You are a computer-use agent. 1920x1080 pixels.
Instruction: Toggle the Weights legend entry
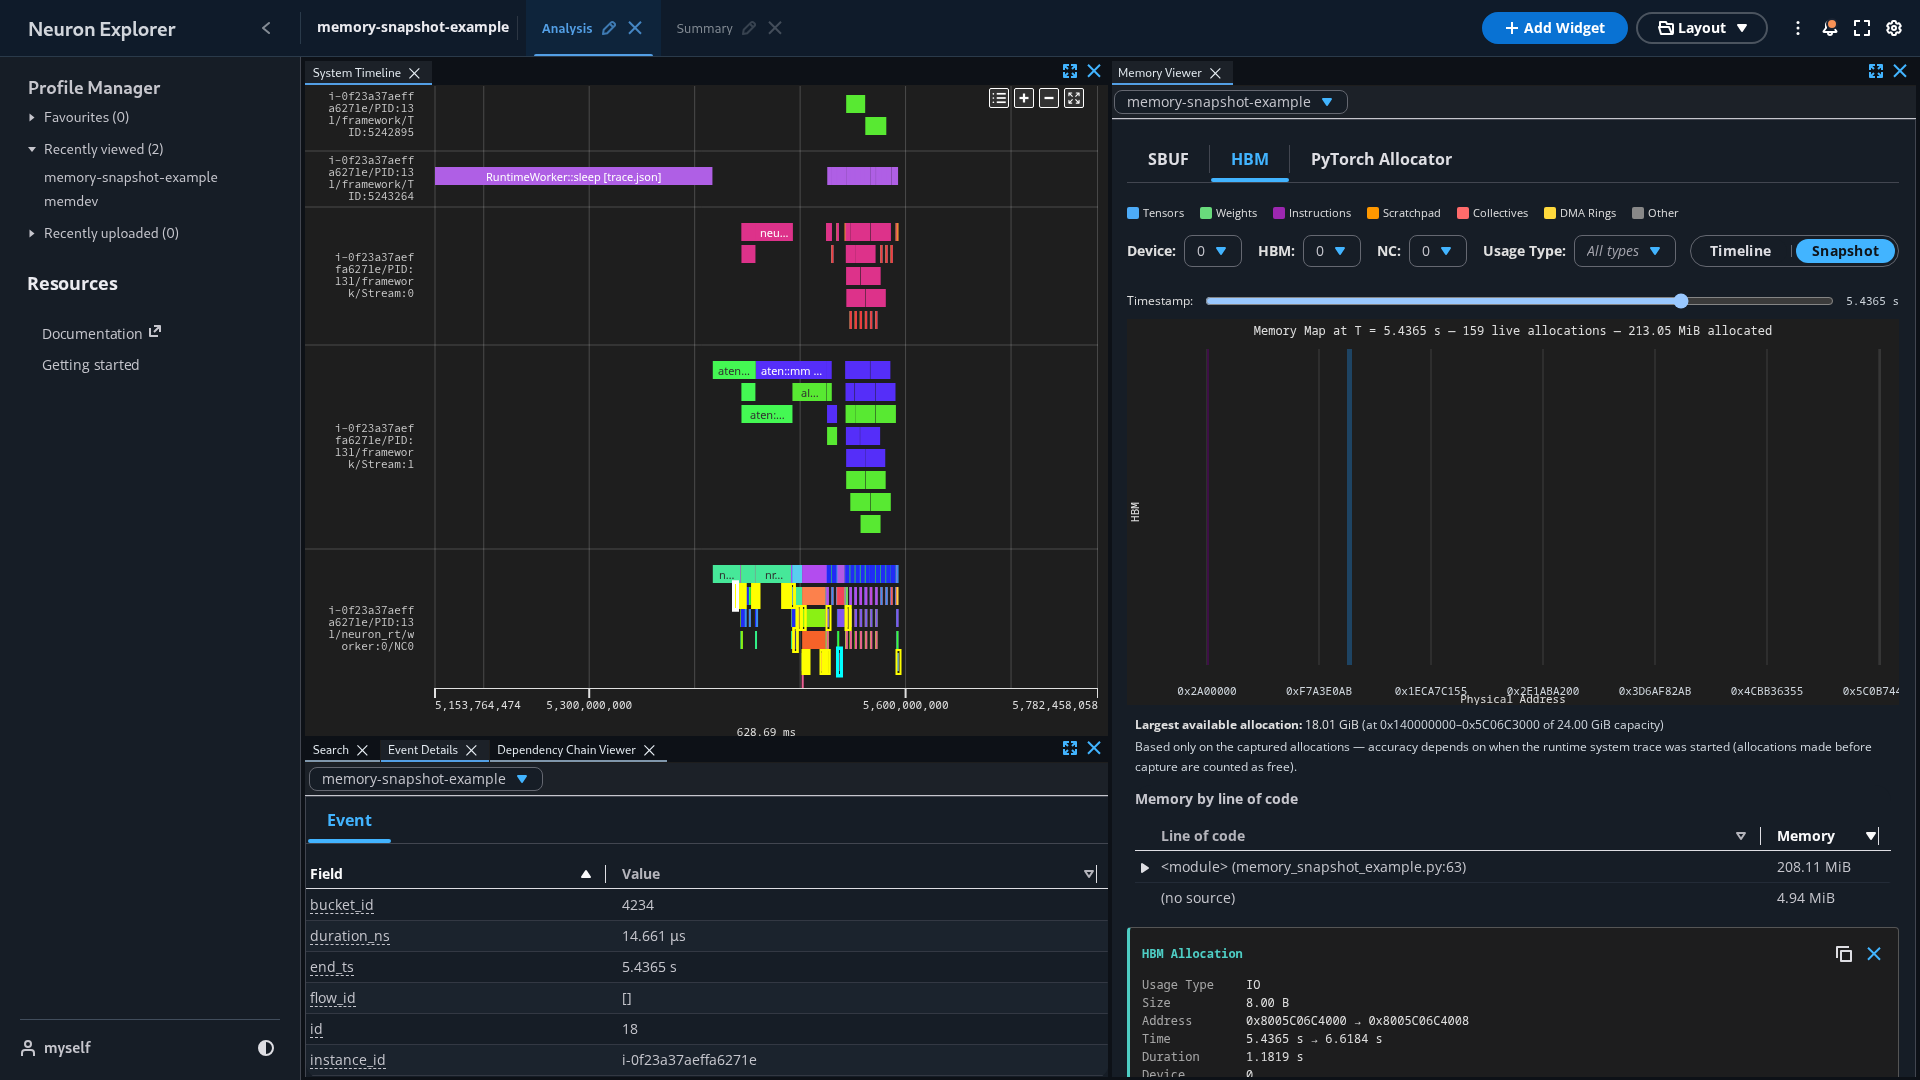(x=1229, y=213)
